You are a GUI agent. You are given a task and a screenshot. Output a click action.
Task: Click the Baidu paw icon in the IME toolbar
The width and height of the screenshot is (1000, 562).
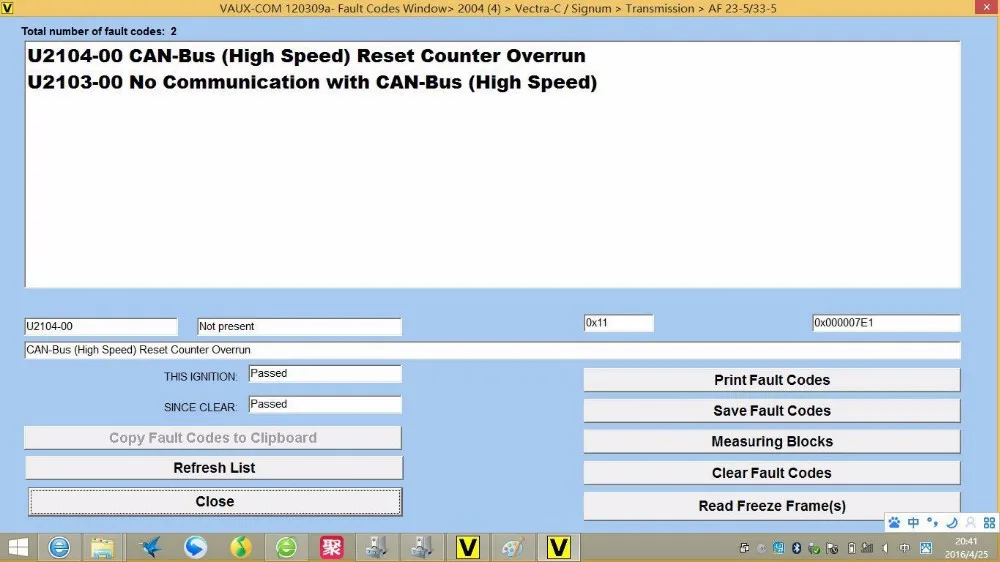[894, 522]
